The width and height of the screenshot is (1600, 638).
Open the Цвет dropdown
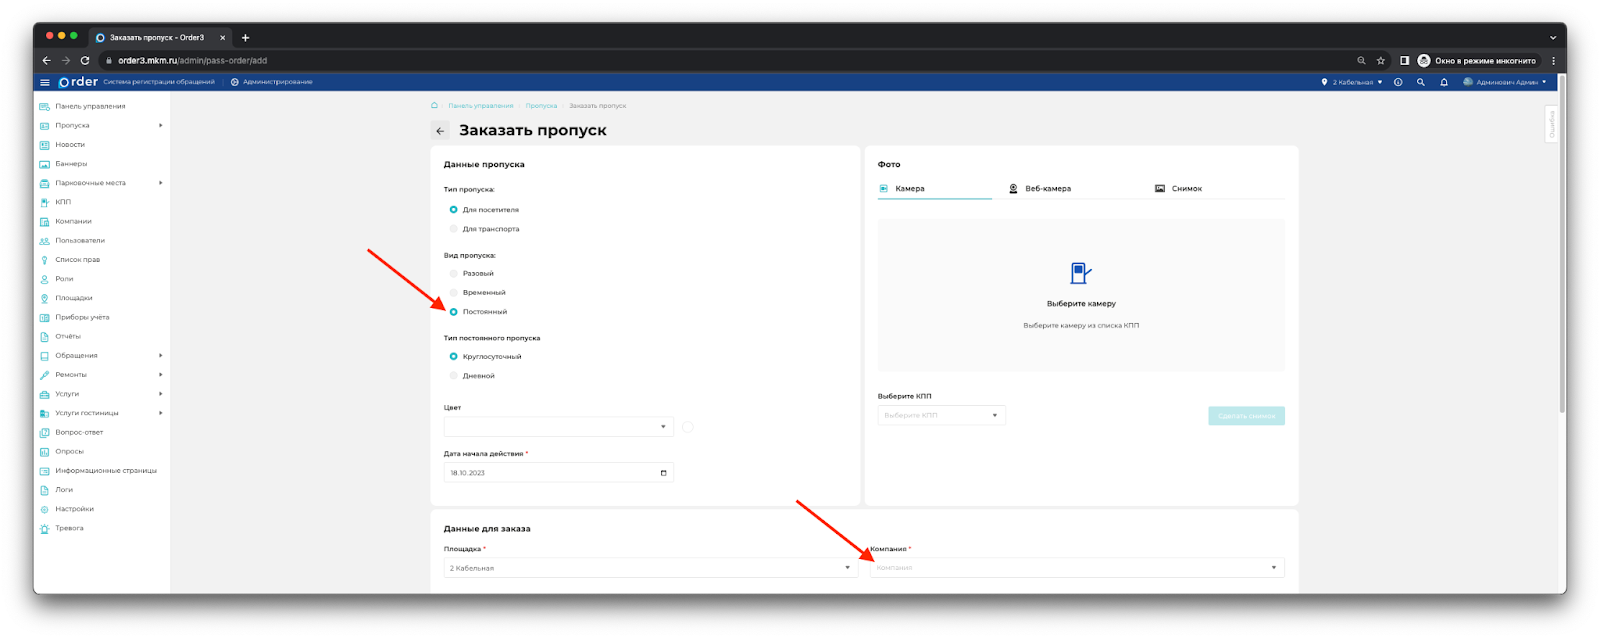pyautogui.click(x=558, y=427)
